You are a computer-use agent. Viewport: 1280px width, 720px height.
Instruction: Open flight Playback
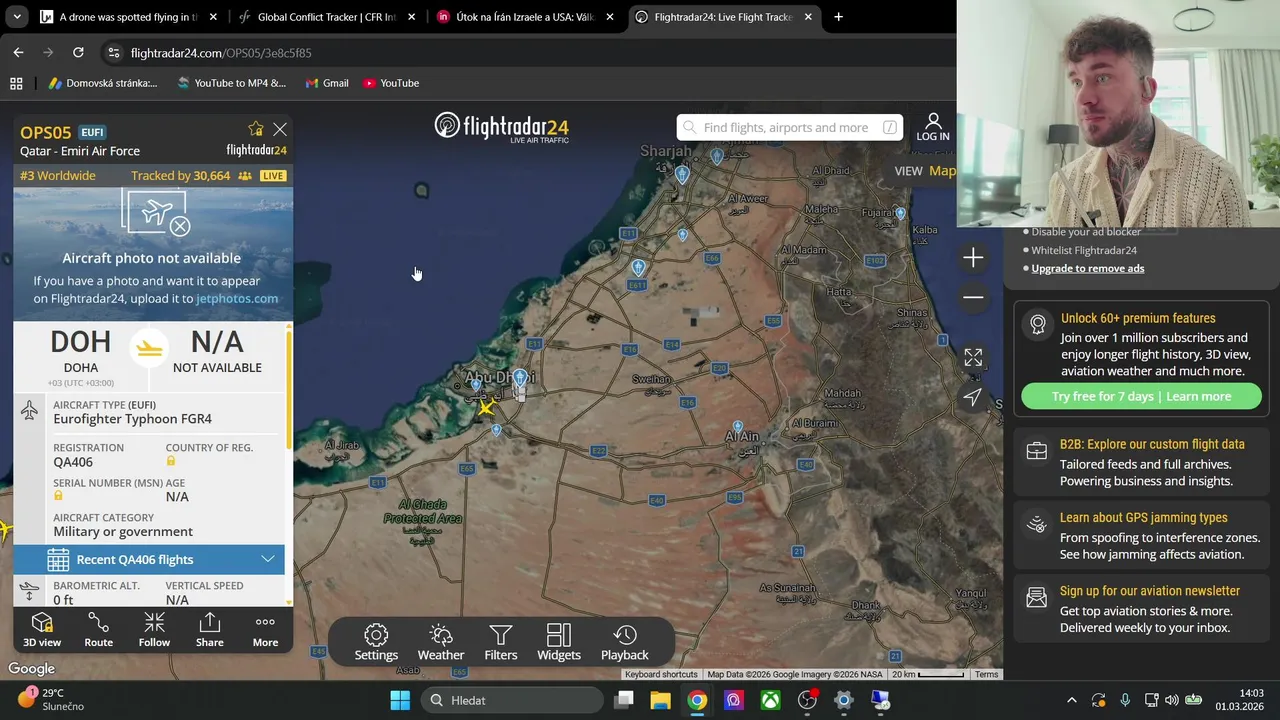pos(625,643)
